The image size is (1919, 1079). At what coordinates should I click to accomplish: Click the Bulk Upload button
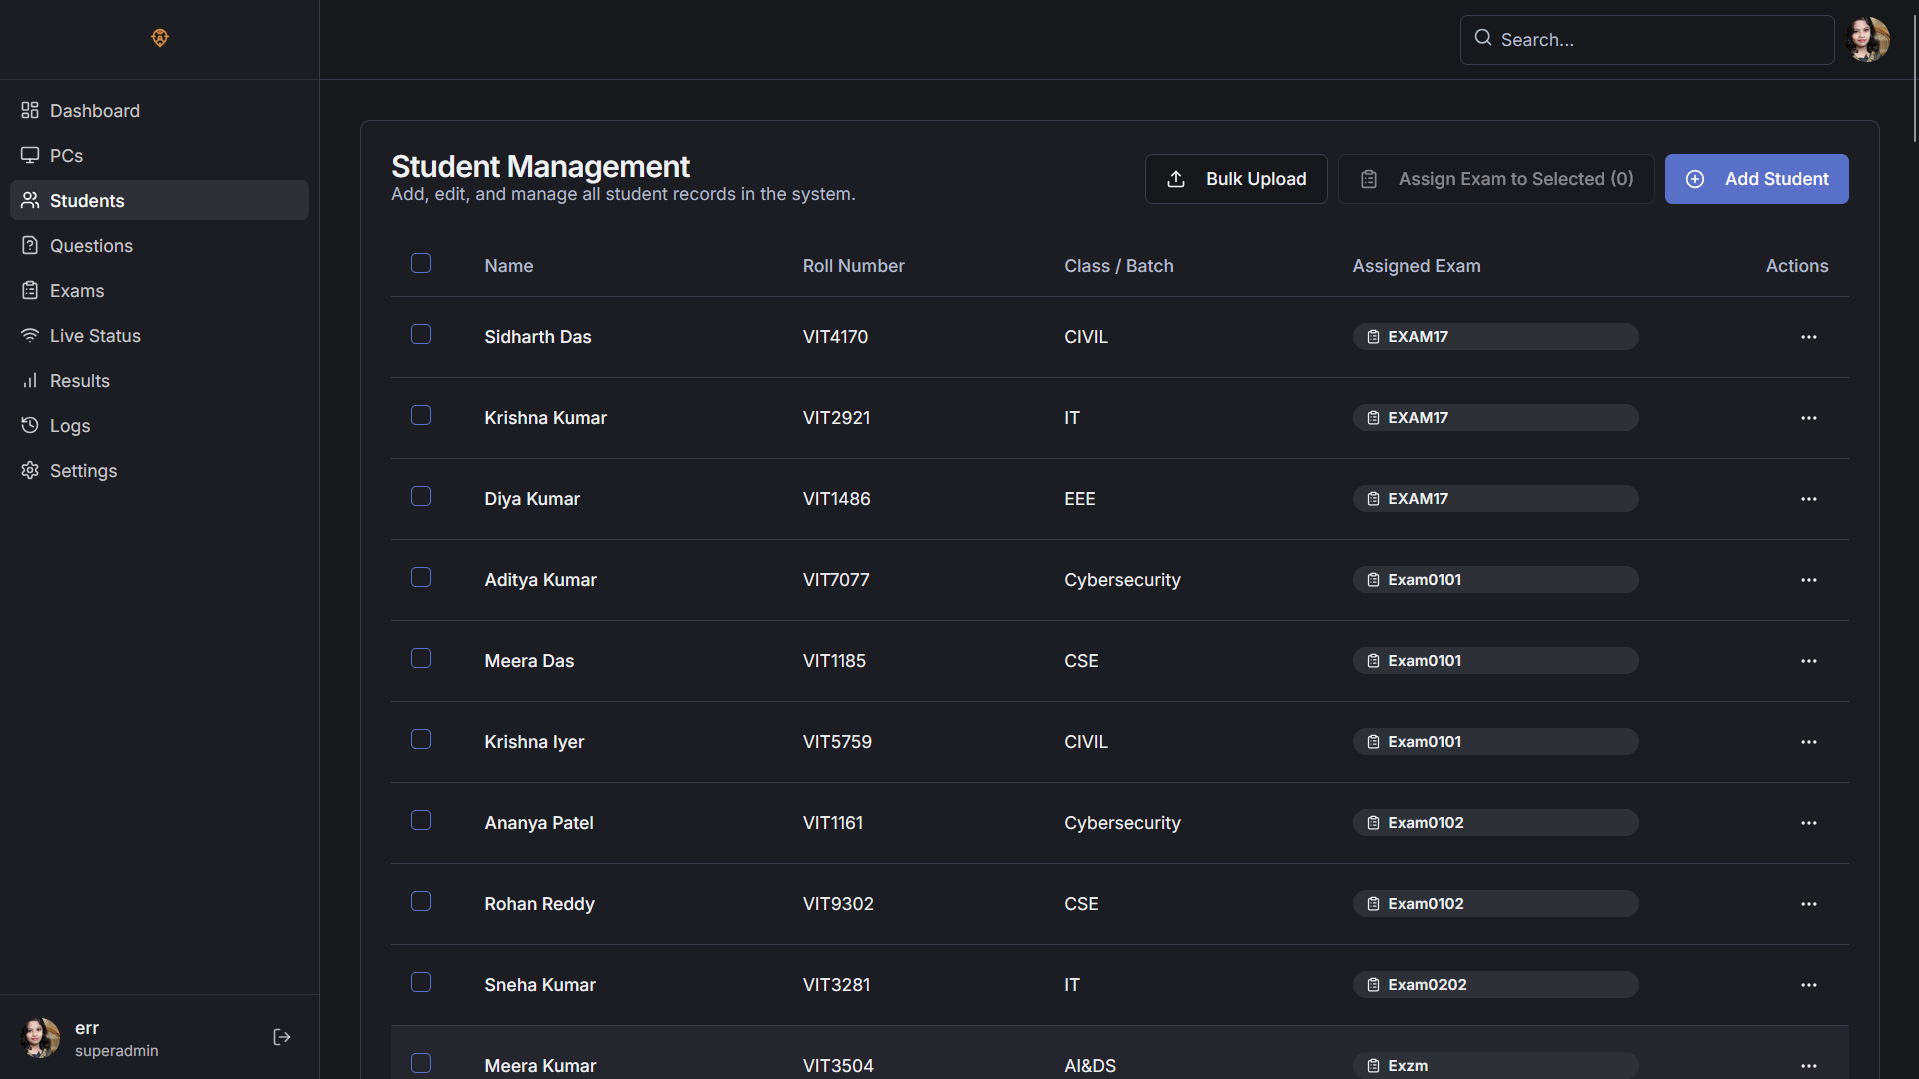(x=1236, y=179)
